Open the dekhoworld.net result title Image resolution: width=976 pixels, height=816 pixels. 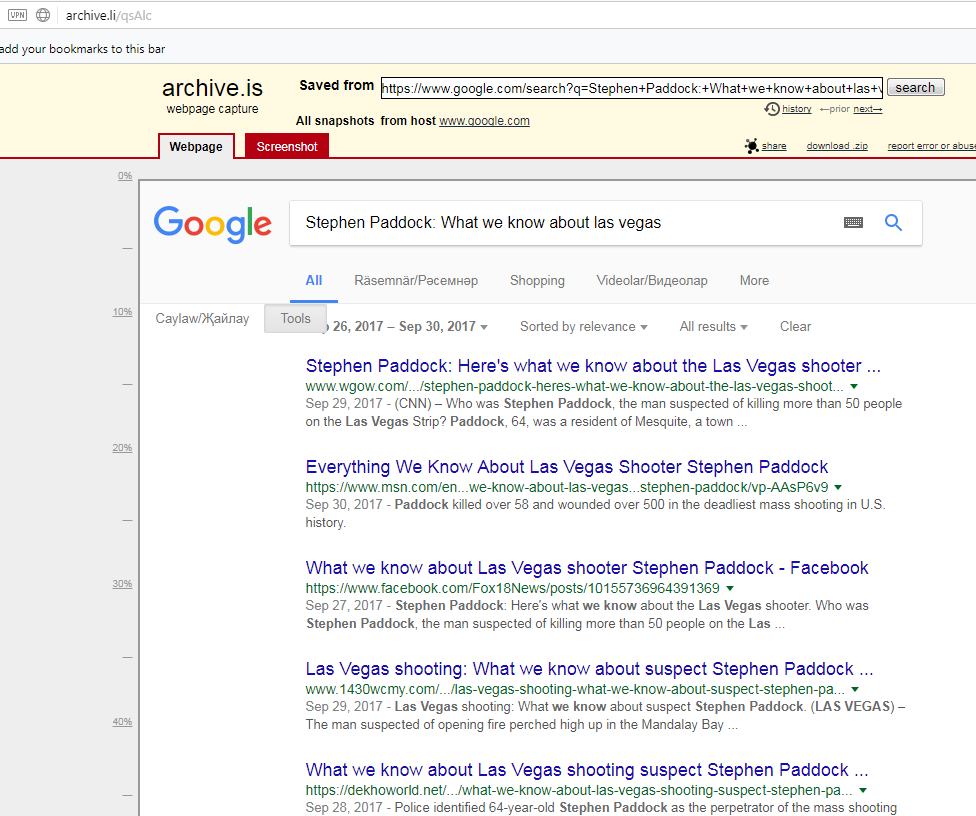(x=587, y=770)
